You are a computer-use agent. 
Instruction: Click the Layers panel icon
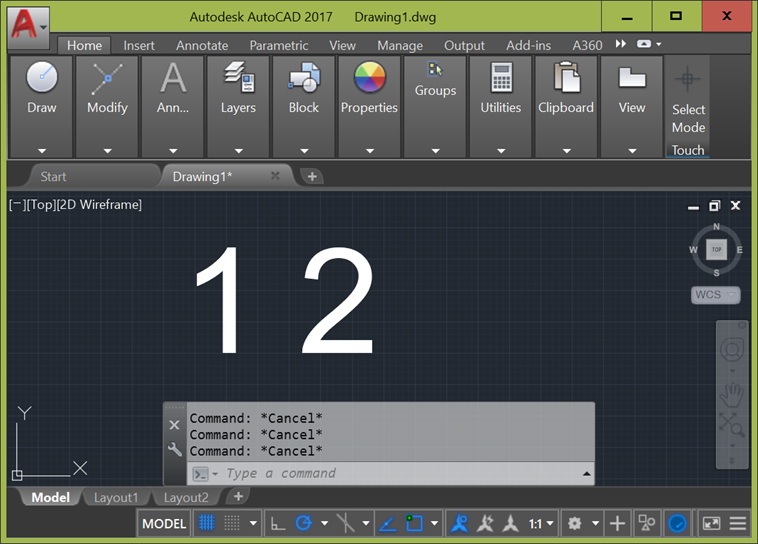tap(238, 78)
